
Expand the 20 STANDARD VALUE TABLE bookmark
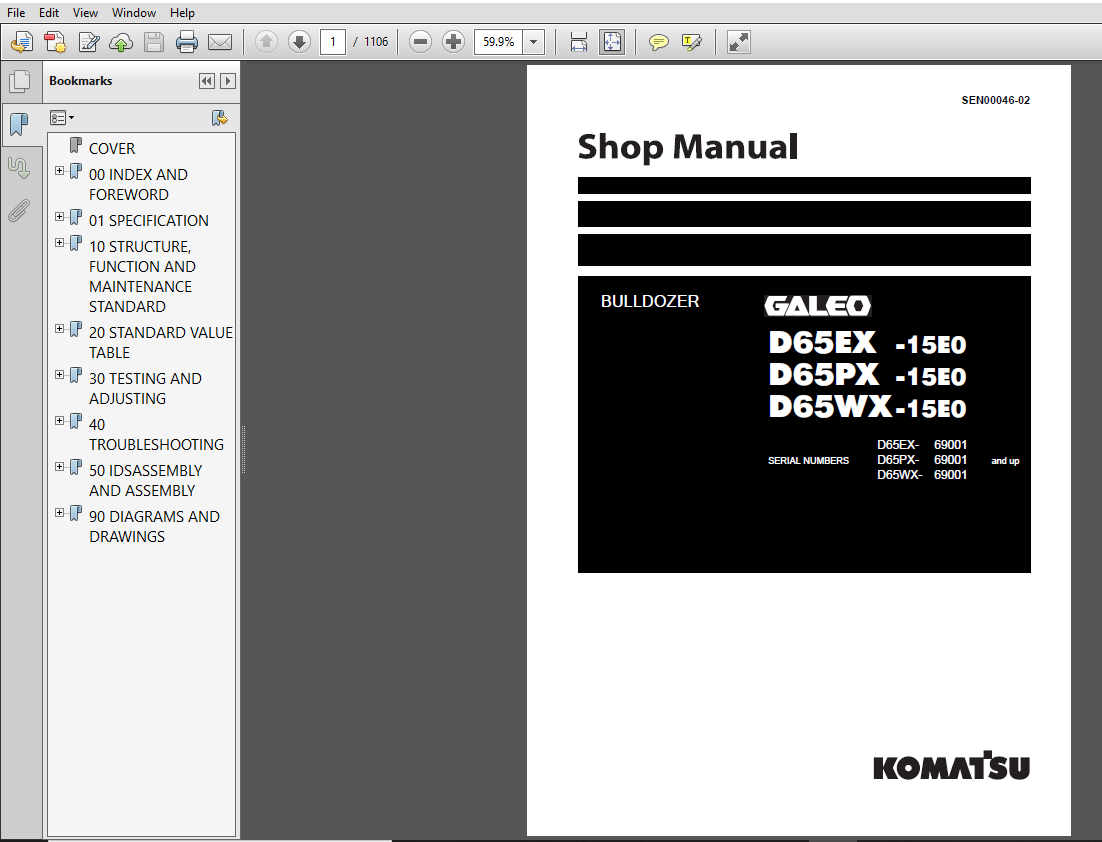[60, 328]
